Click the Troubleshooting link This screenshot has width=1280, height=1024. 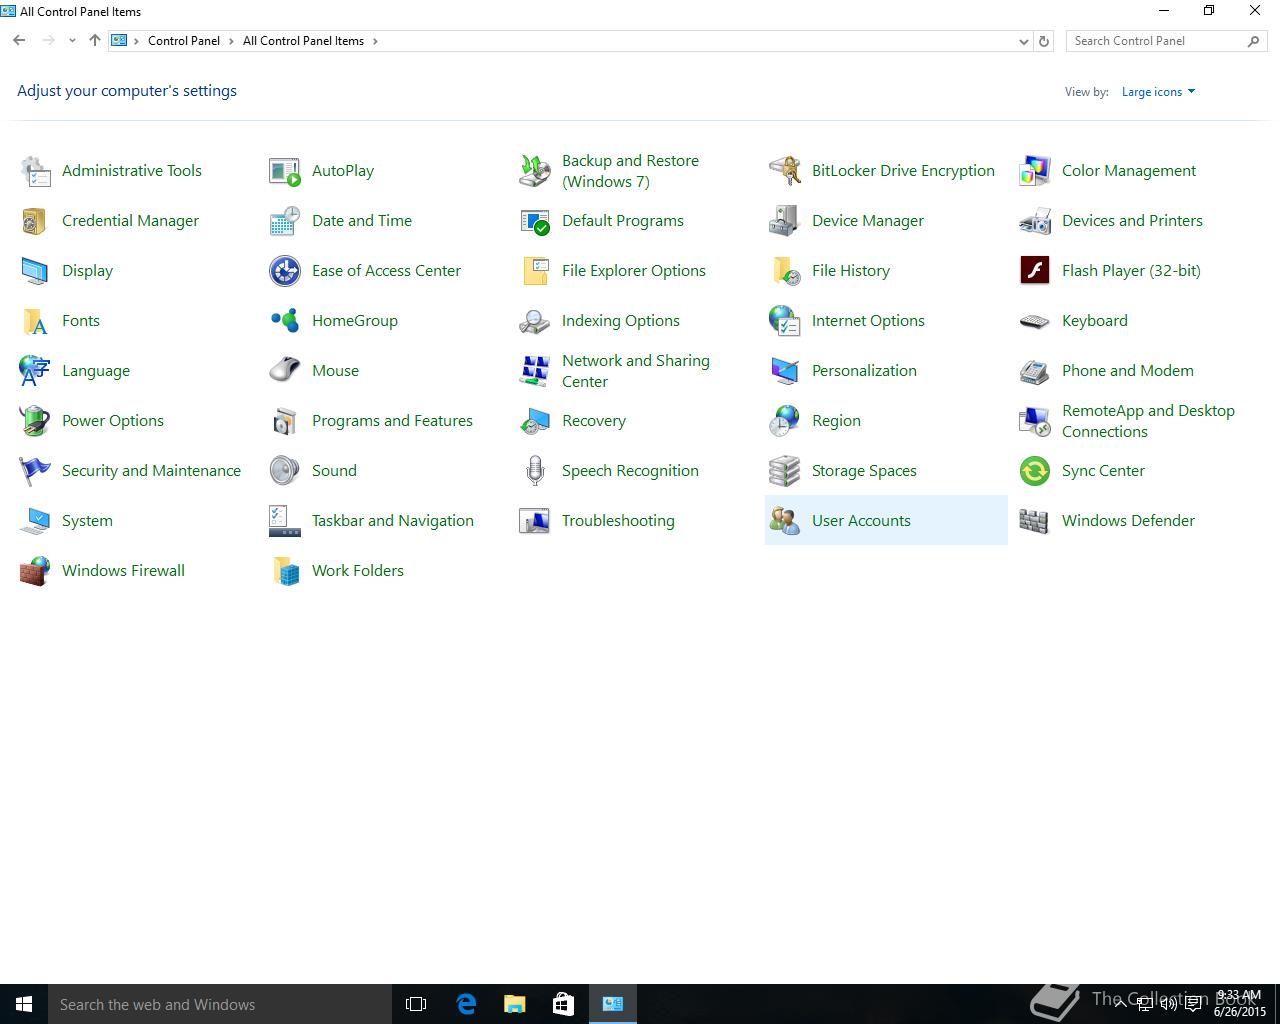(618, 521)
